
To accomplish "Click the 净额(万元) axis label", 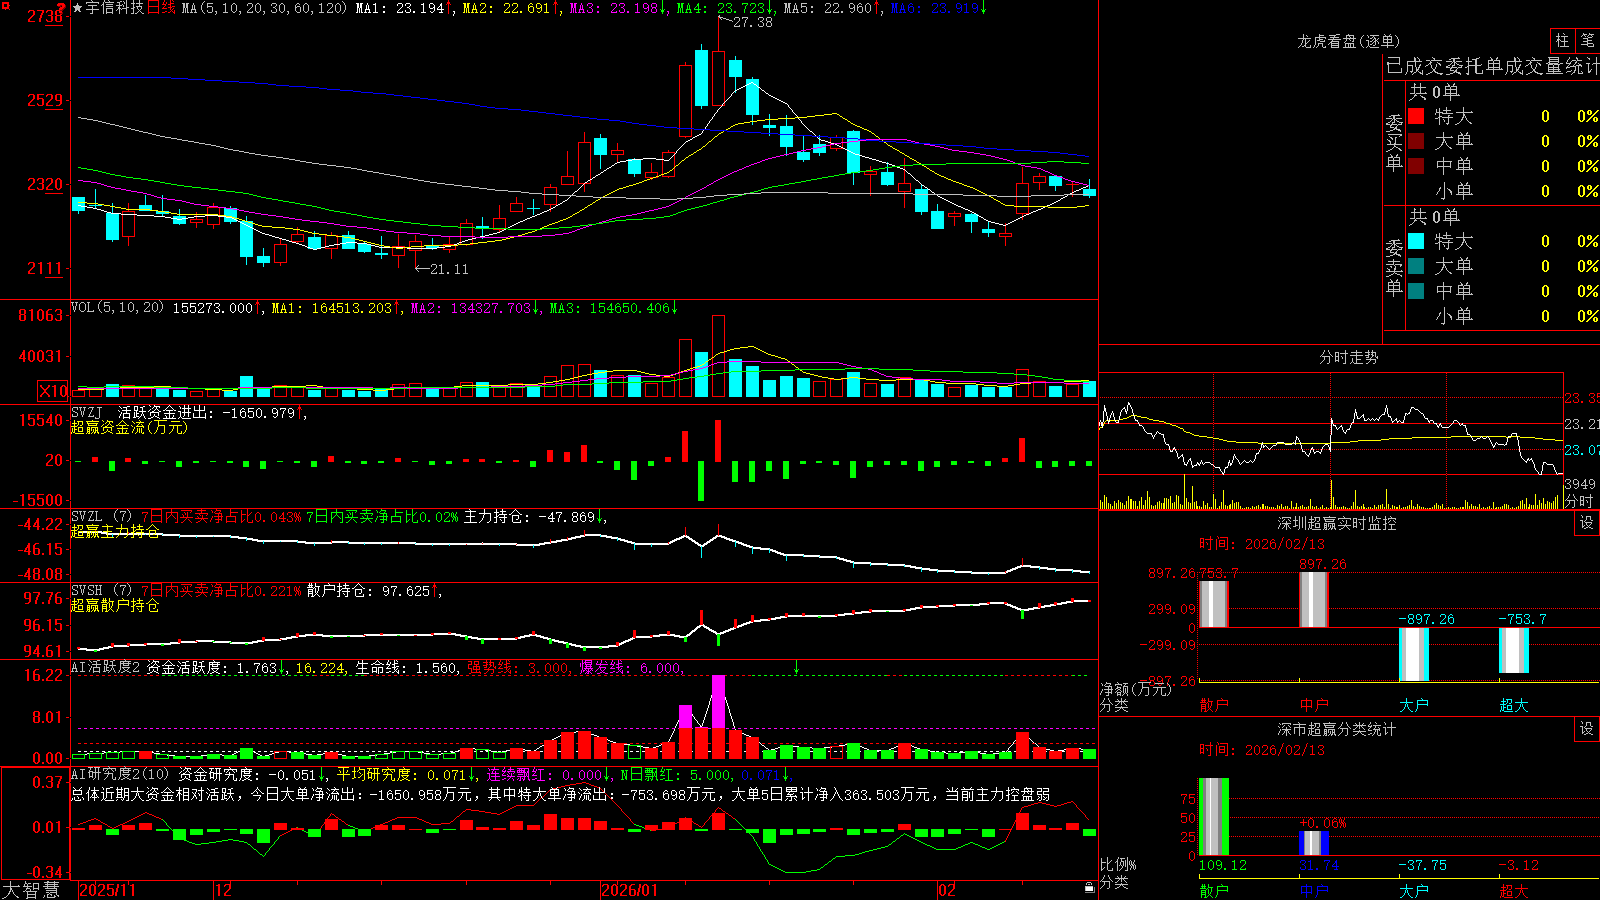I will (1135, 689).
